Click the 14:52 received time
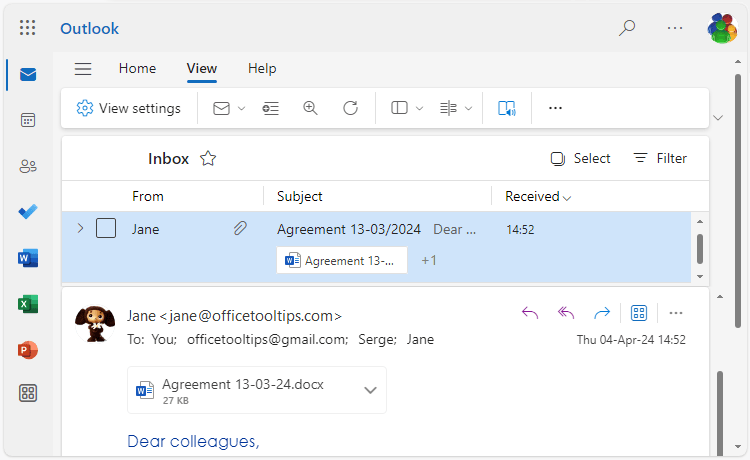This screenshot has height=460, width=750. tap(520, 230)
